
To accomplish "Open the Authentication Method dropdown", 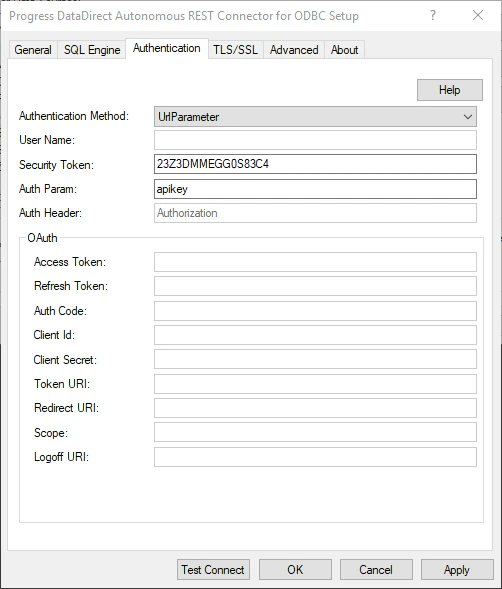I will (x=315, y=117).
